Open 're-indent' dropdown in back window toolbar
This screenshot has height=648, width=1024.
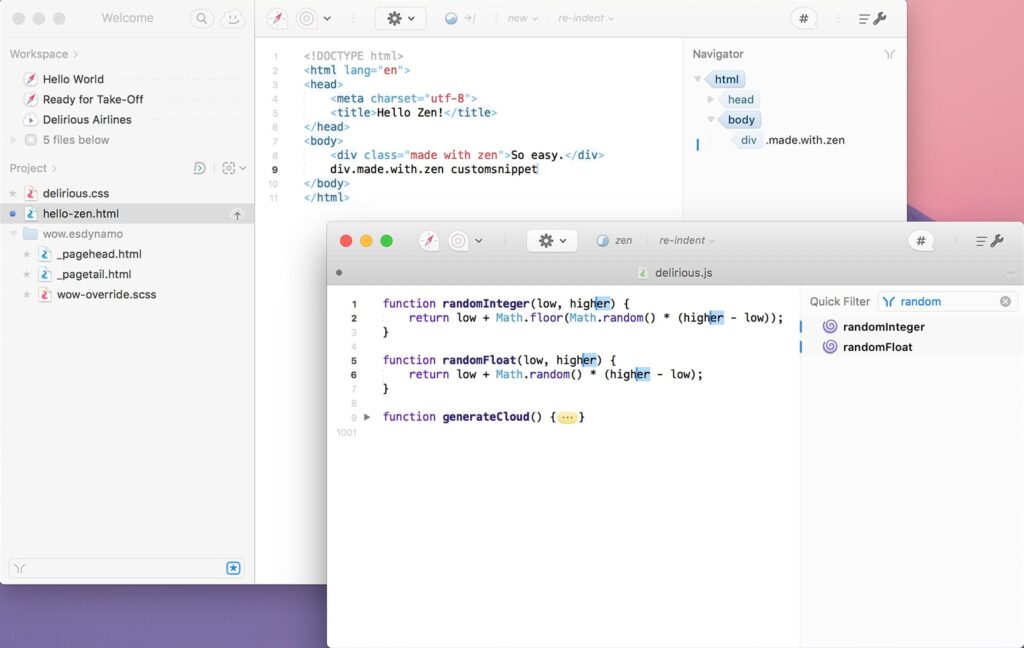[586, 18]
